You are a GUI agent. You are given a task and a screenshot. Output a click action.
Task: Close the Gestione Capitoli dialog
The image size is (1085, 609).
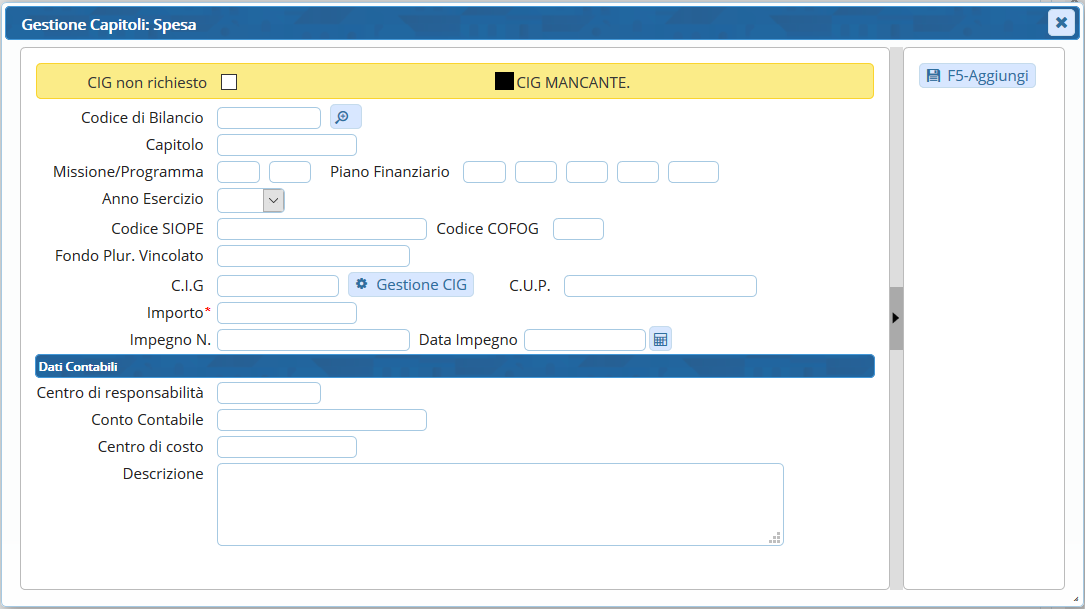pos(1061,23)
